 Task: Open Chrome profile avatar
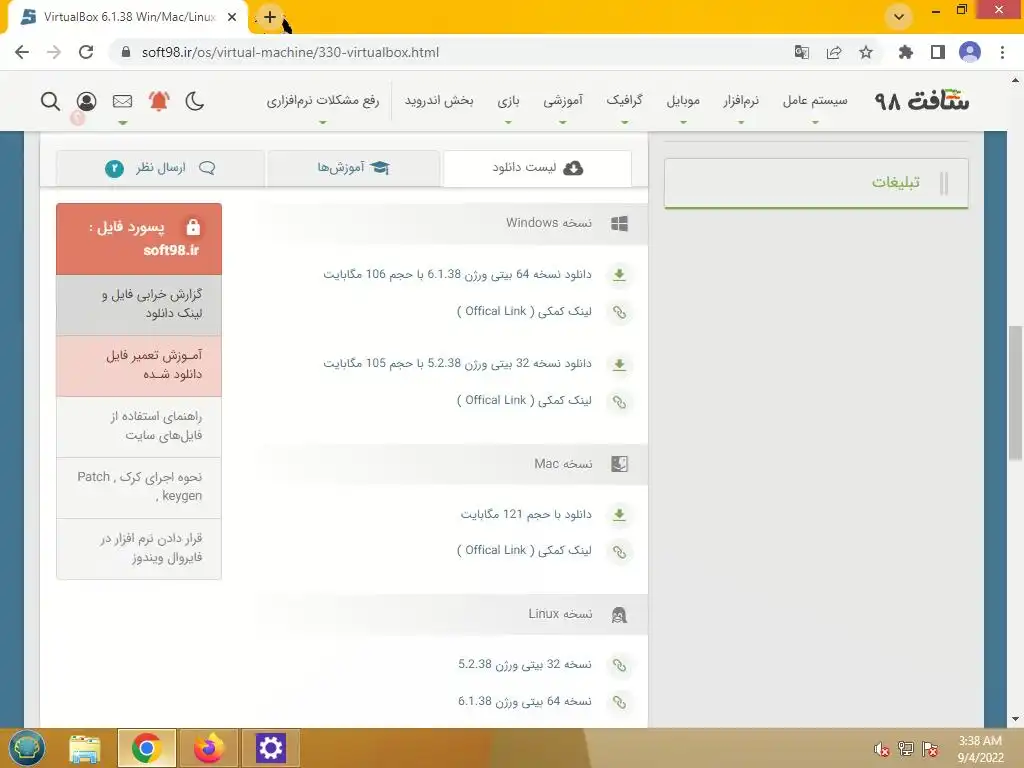970,52
